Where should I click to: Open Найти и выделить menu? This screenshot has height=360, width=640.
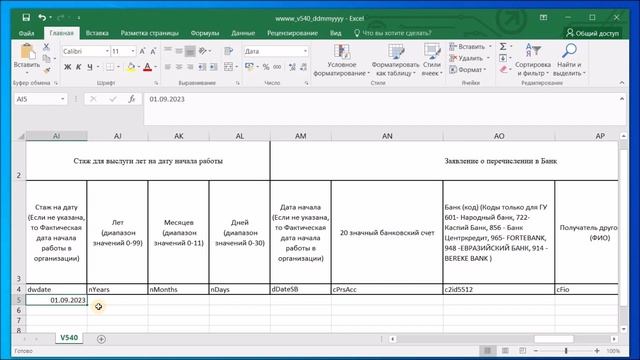[569, 60]
